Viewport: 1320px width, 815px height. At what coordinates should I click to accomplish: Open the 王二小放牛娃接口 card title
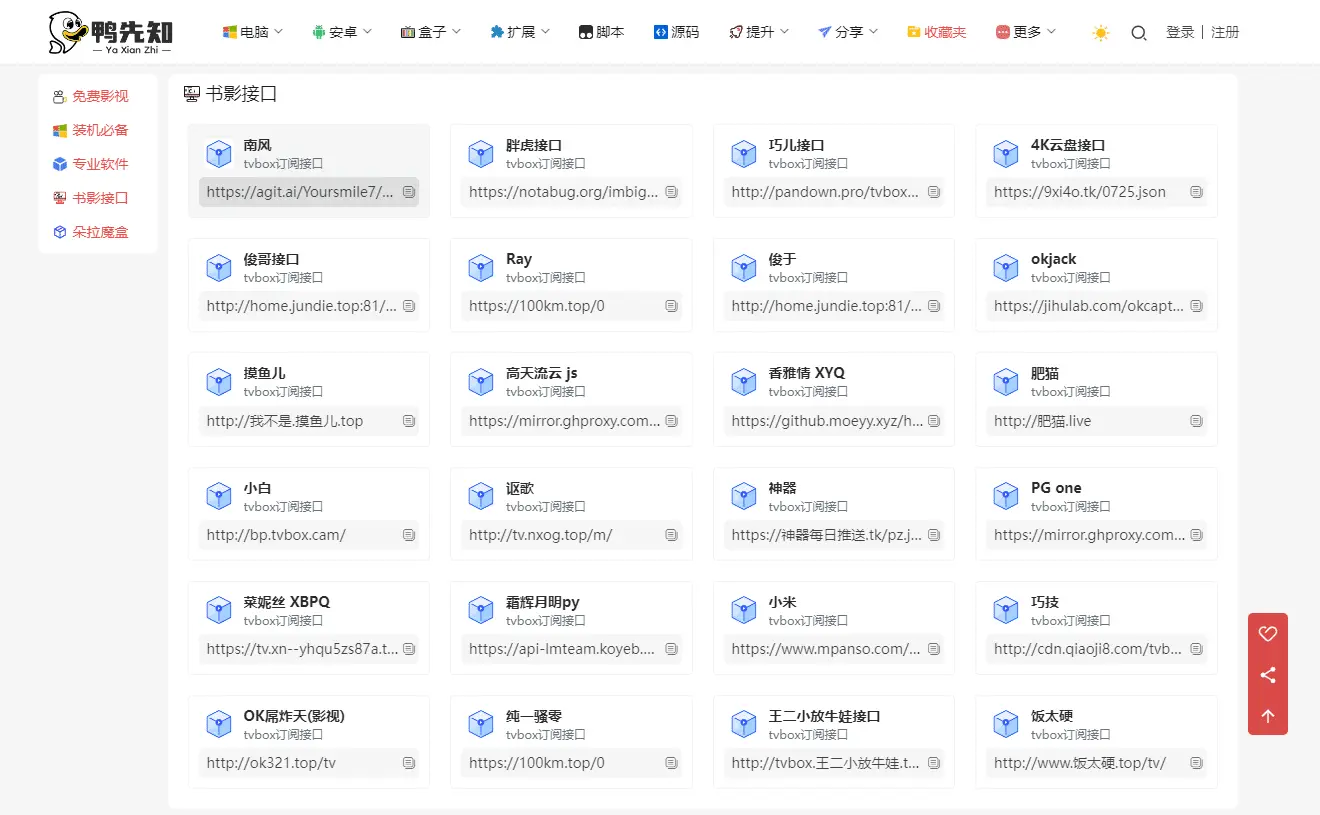pos(825,716)
